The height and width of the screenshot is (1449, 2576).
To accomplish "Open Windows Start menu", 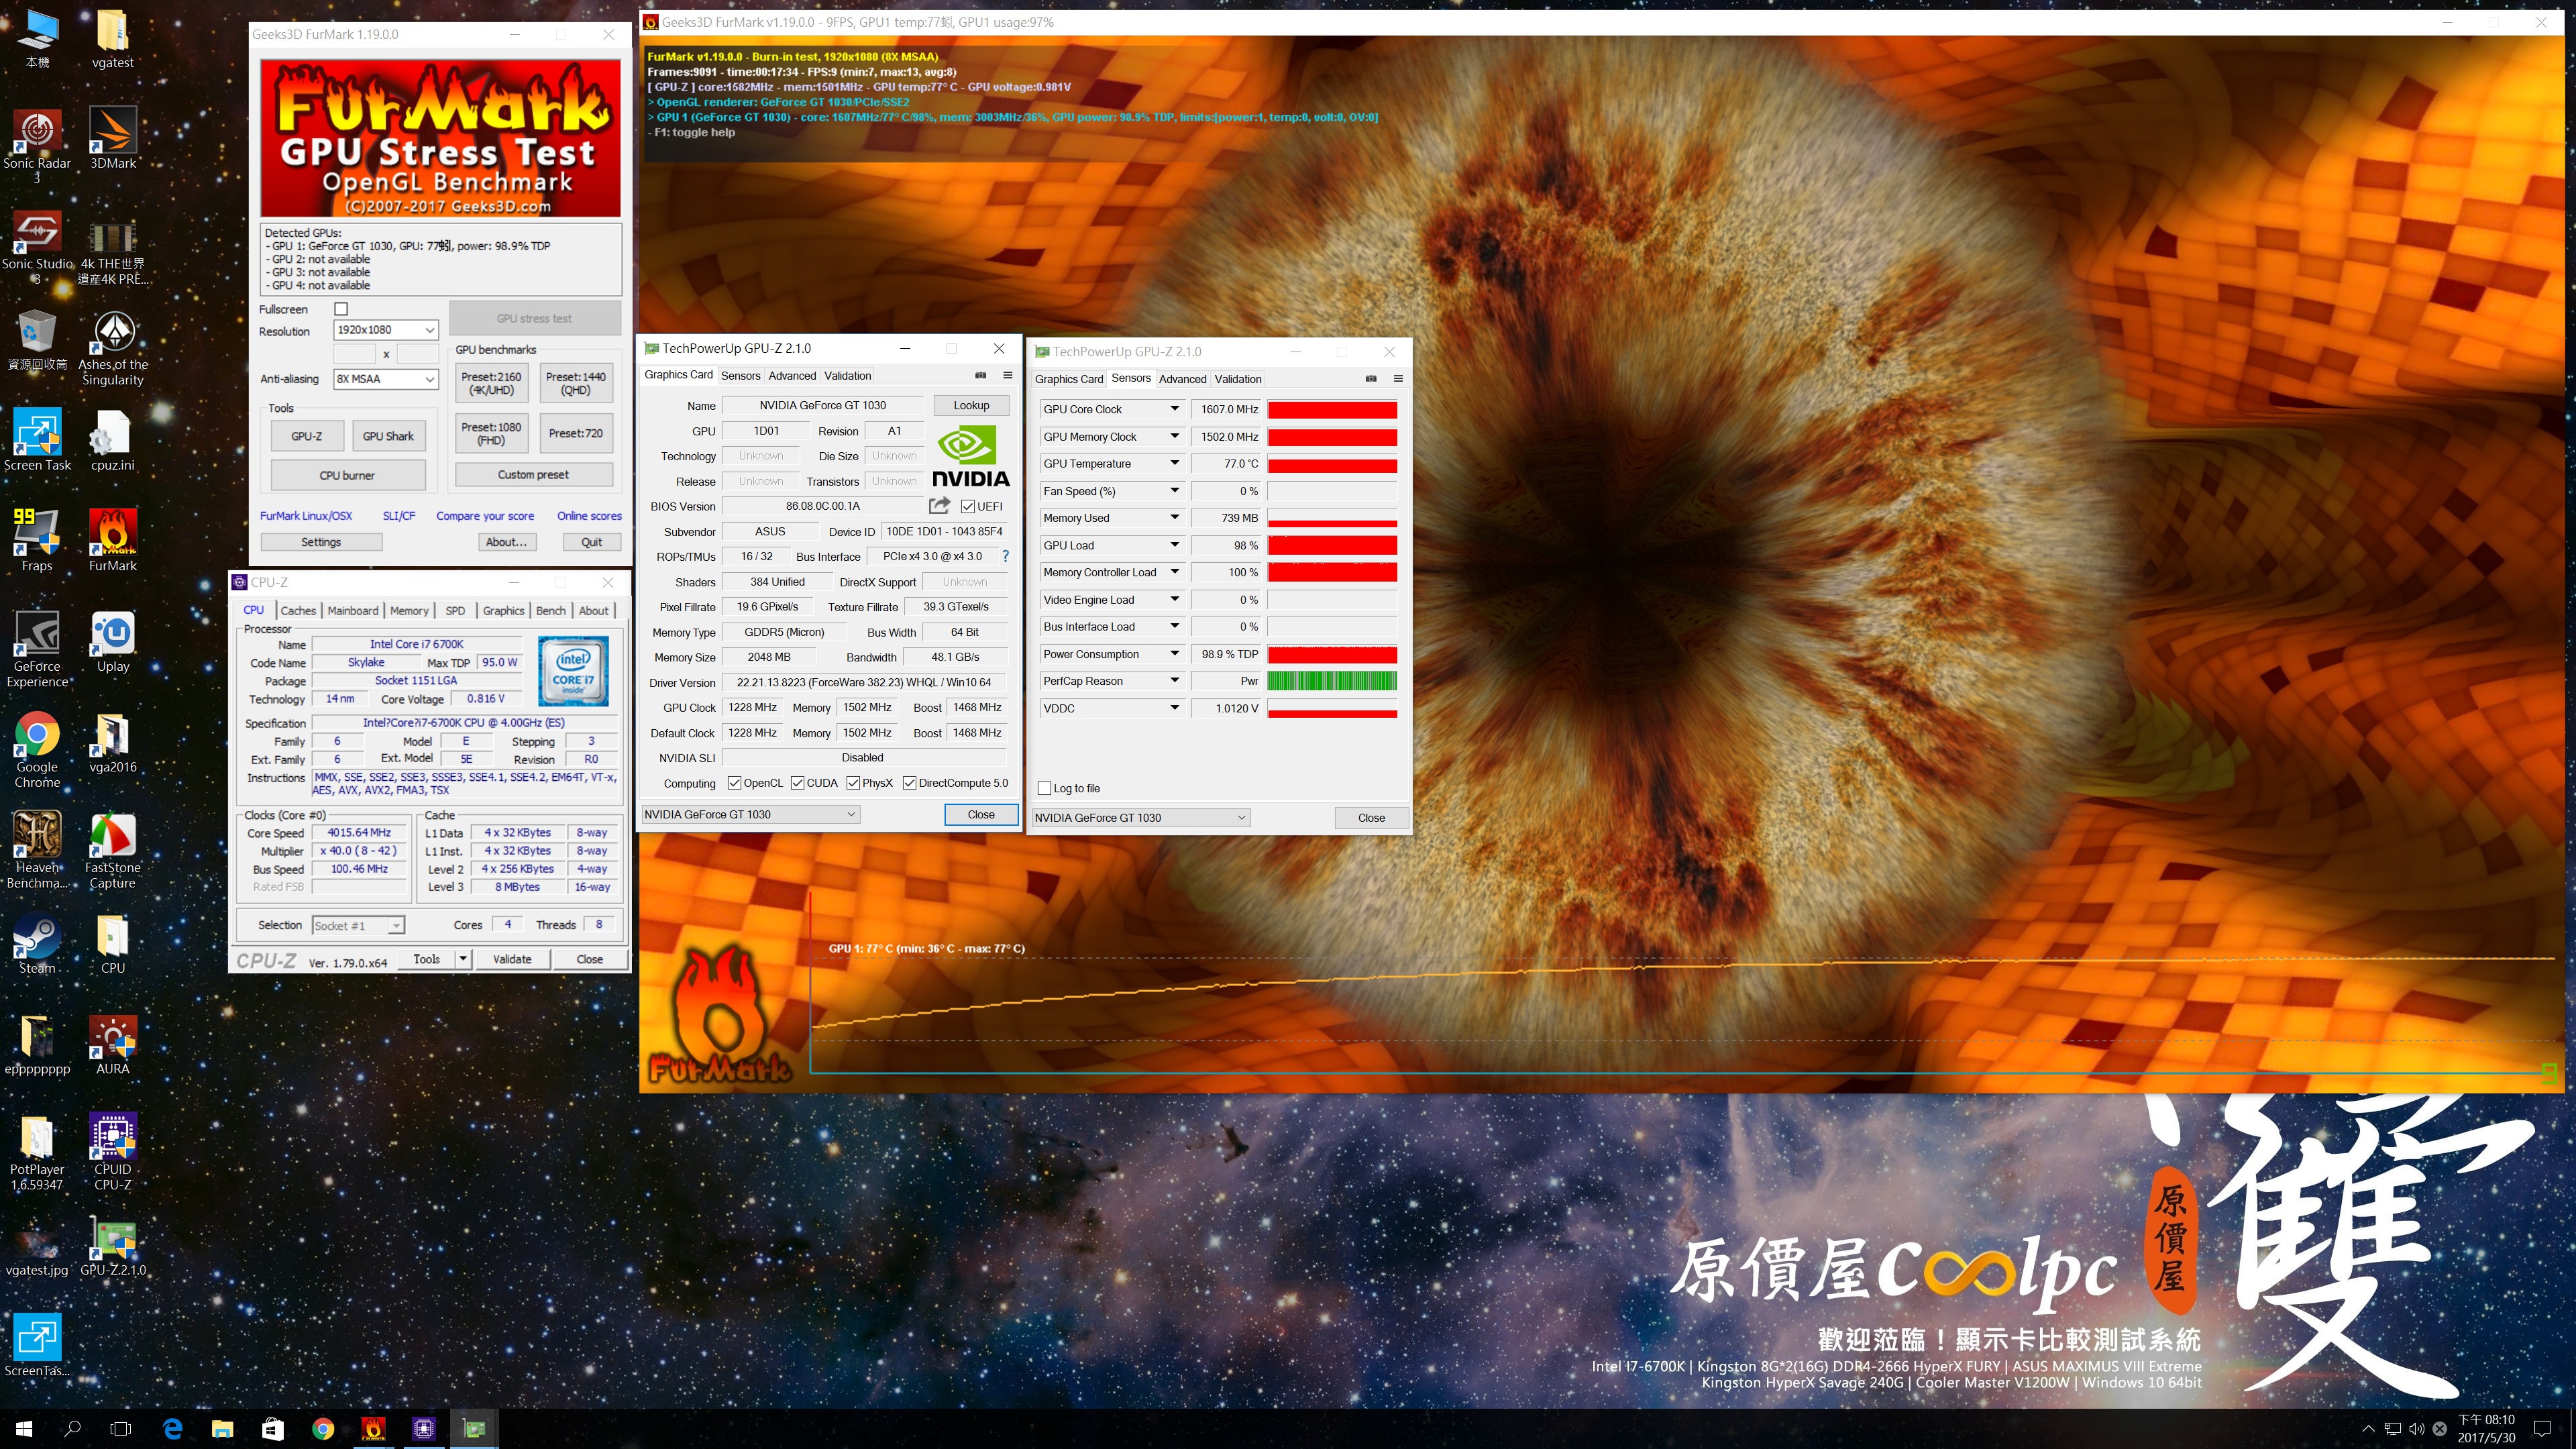I will [24, 1429].
